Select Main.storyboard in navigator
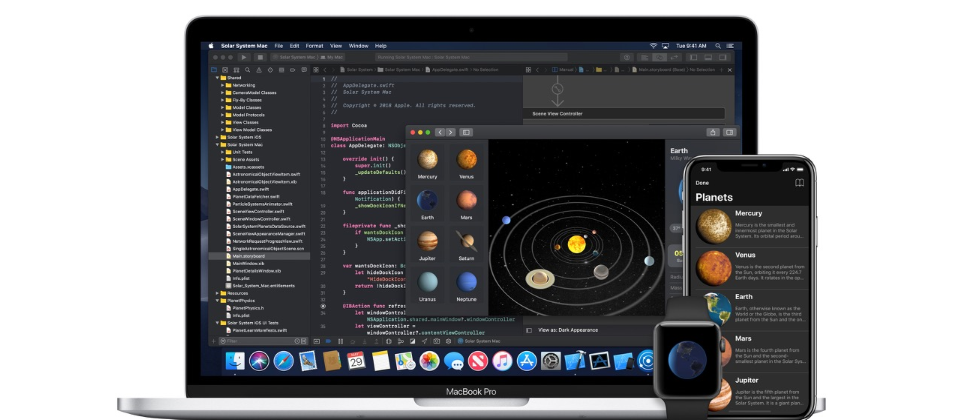This screenshot has width=960, height=420. click(x=259, y=256)
